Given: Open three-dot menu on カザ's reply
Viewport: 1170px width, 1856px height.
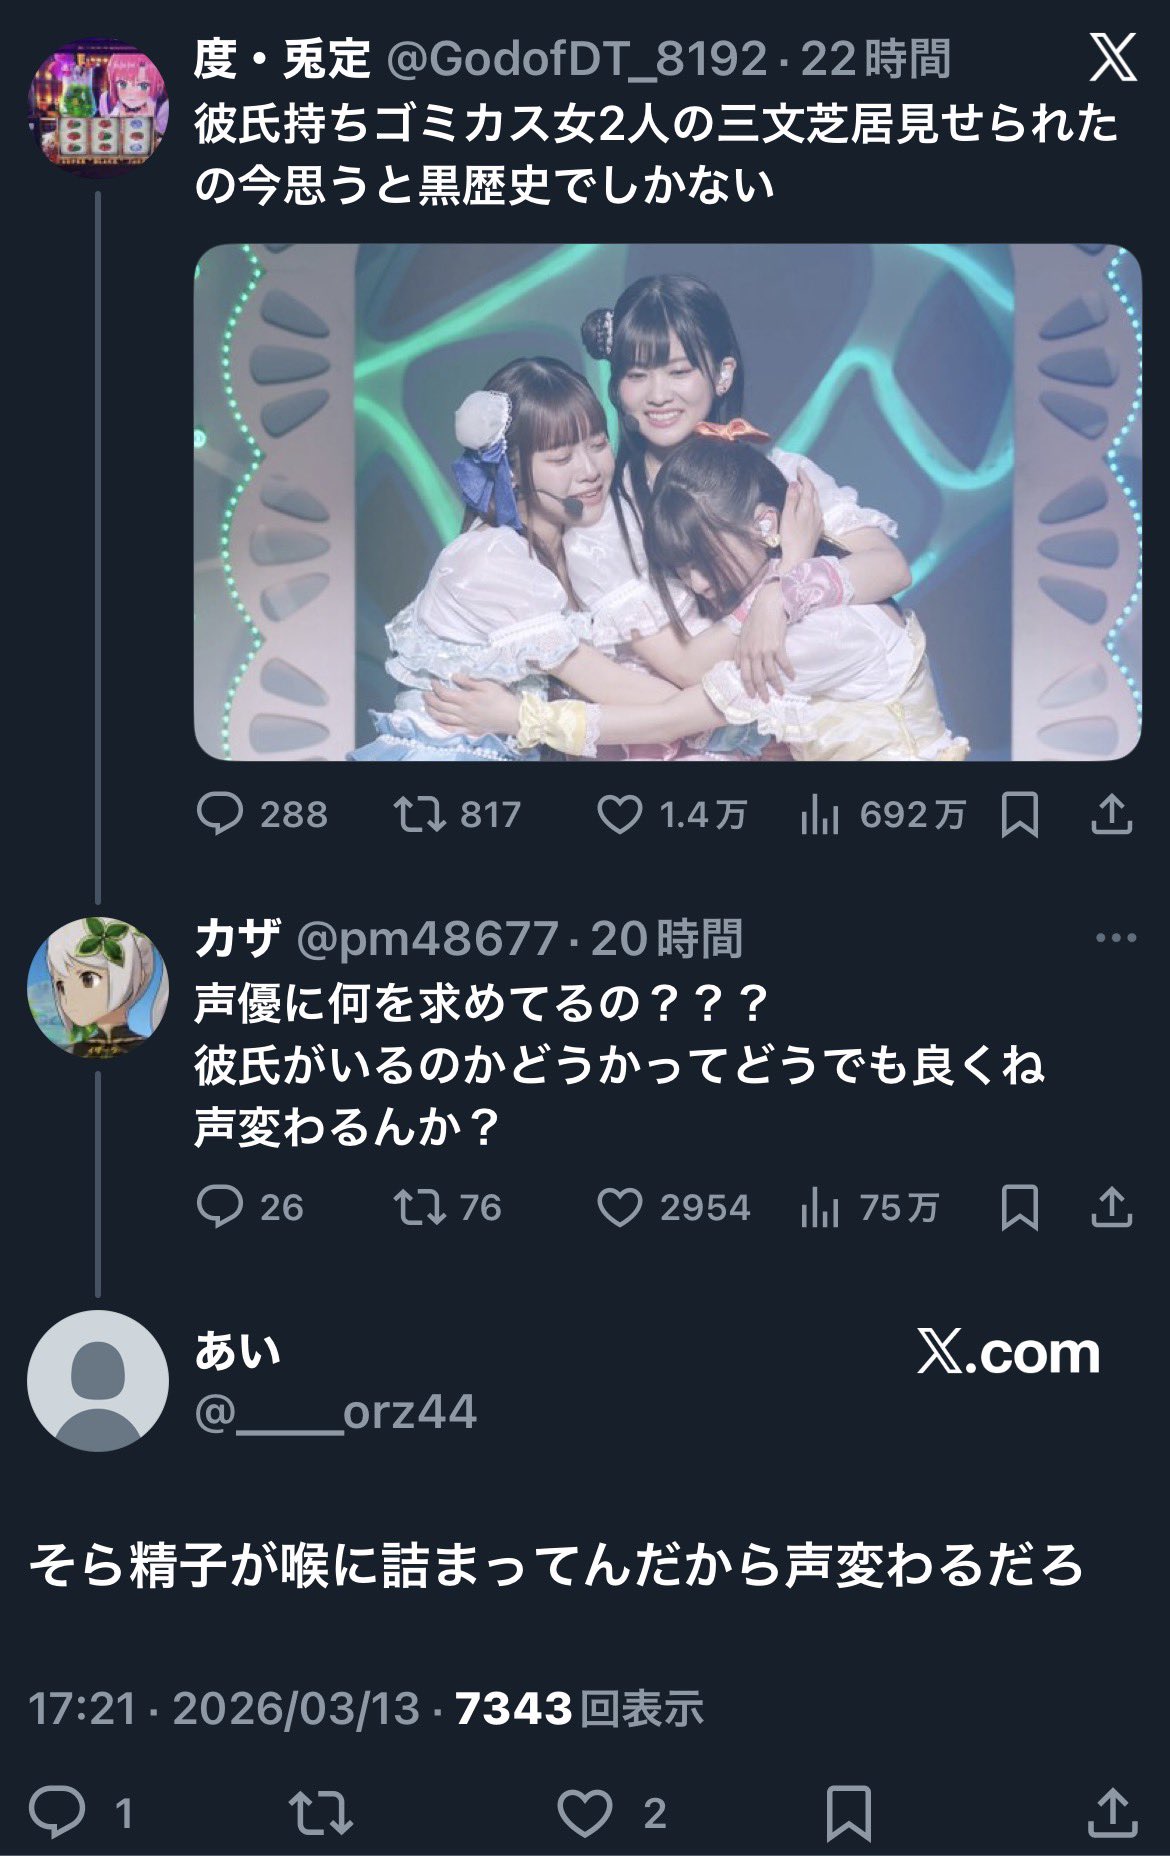Looking at the screenshot, I should pos(1116,938).
